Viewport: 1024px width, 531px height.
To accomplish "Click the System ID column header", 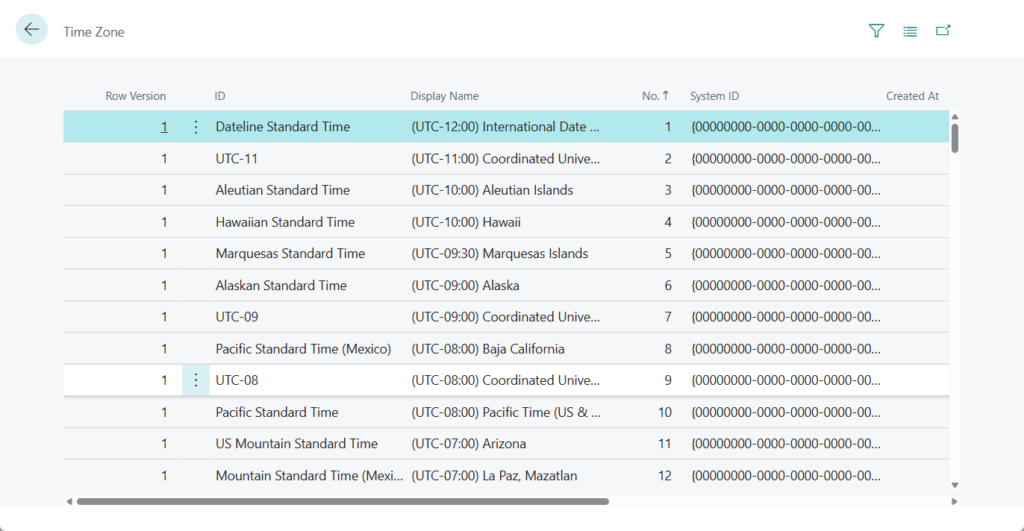I will point(714,96).
